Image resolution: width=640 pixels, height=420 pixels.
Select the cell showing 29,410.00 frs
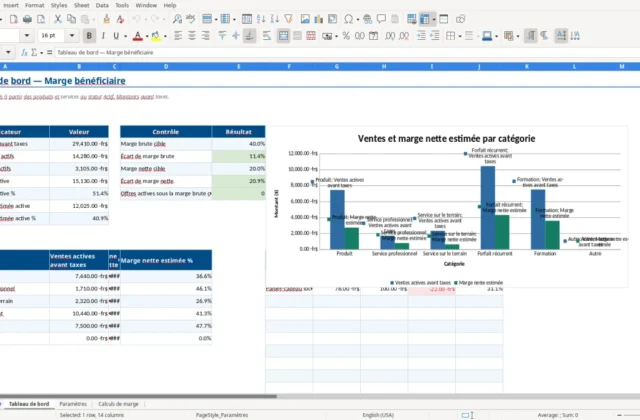click(79, 144)
